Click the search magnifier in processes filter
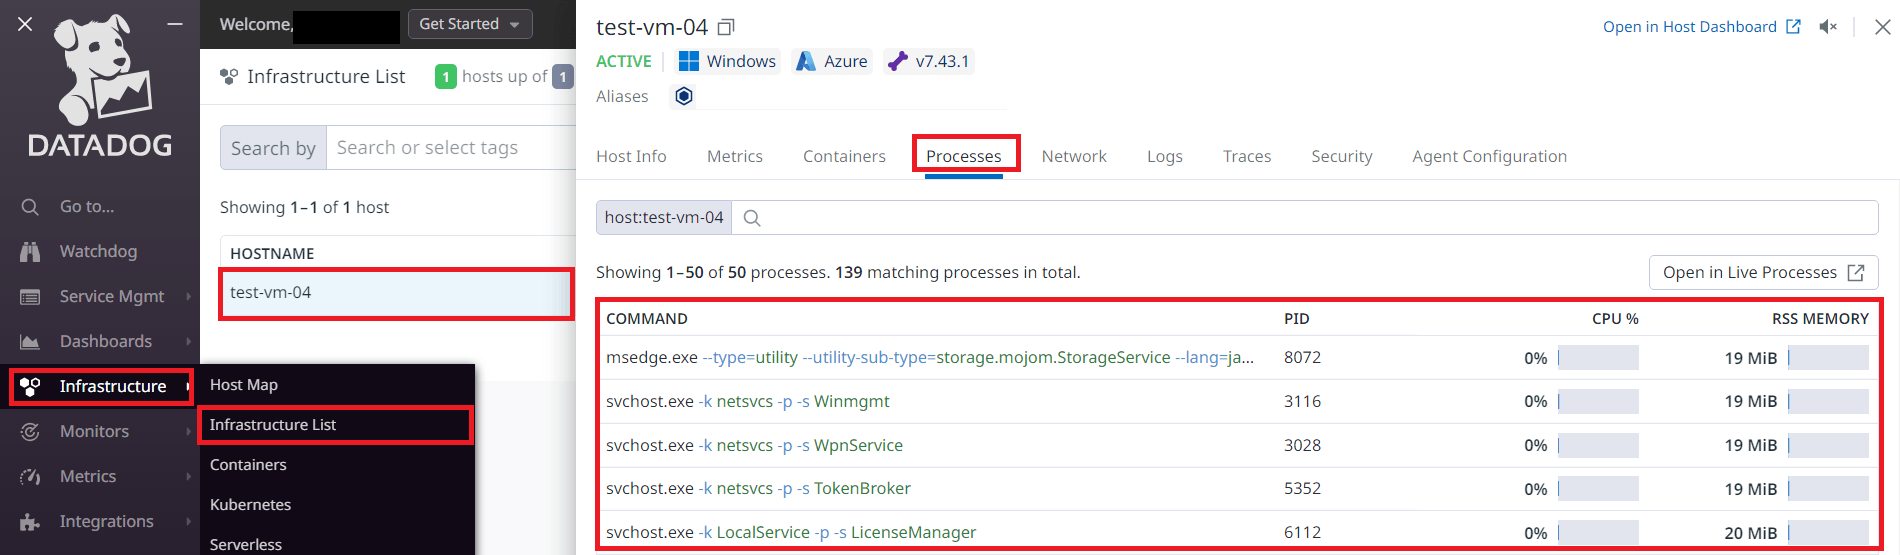Viewport: 1900px width, 555px height. click(752, 218)
